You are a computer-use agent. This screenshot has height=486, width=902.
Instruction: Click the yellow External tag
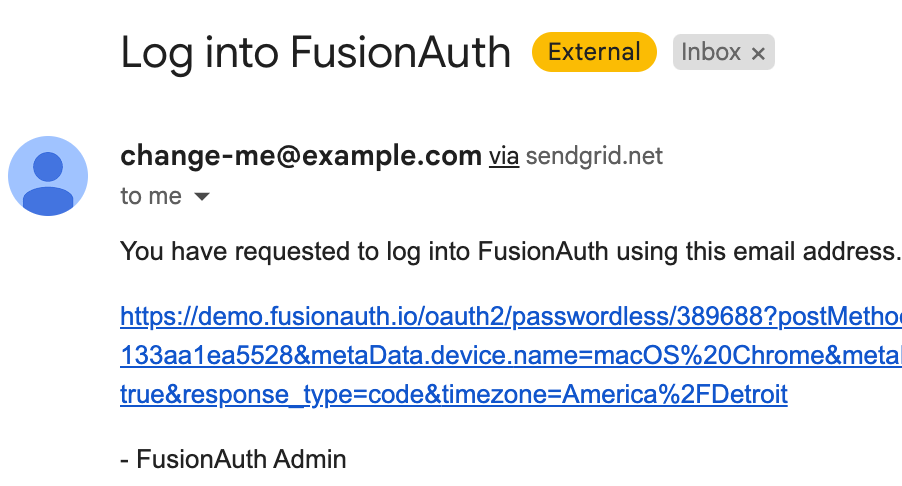point(594,52)
